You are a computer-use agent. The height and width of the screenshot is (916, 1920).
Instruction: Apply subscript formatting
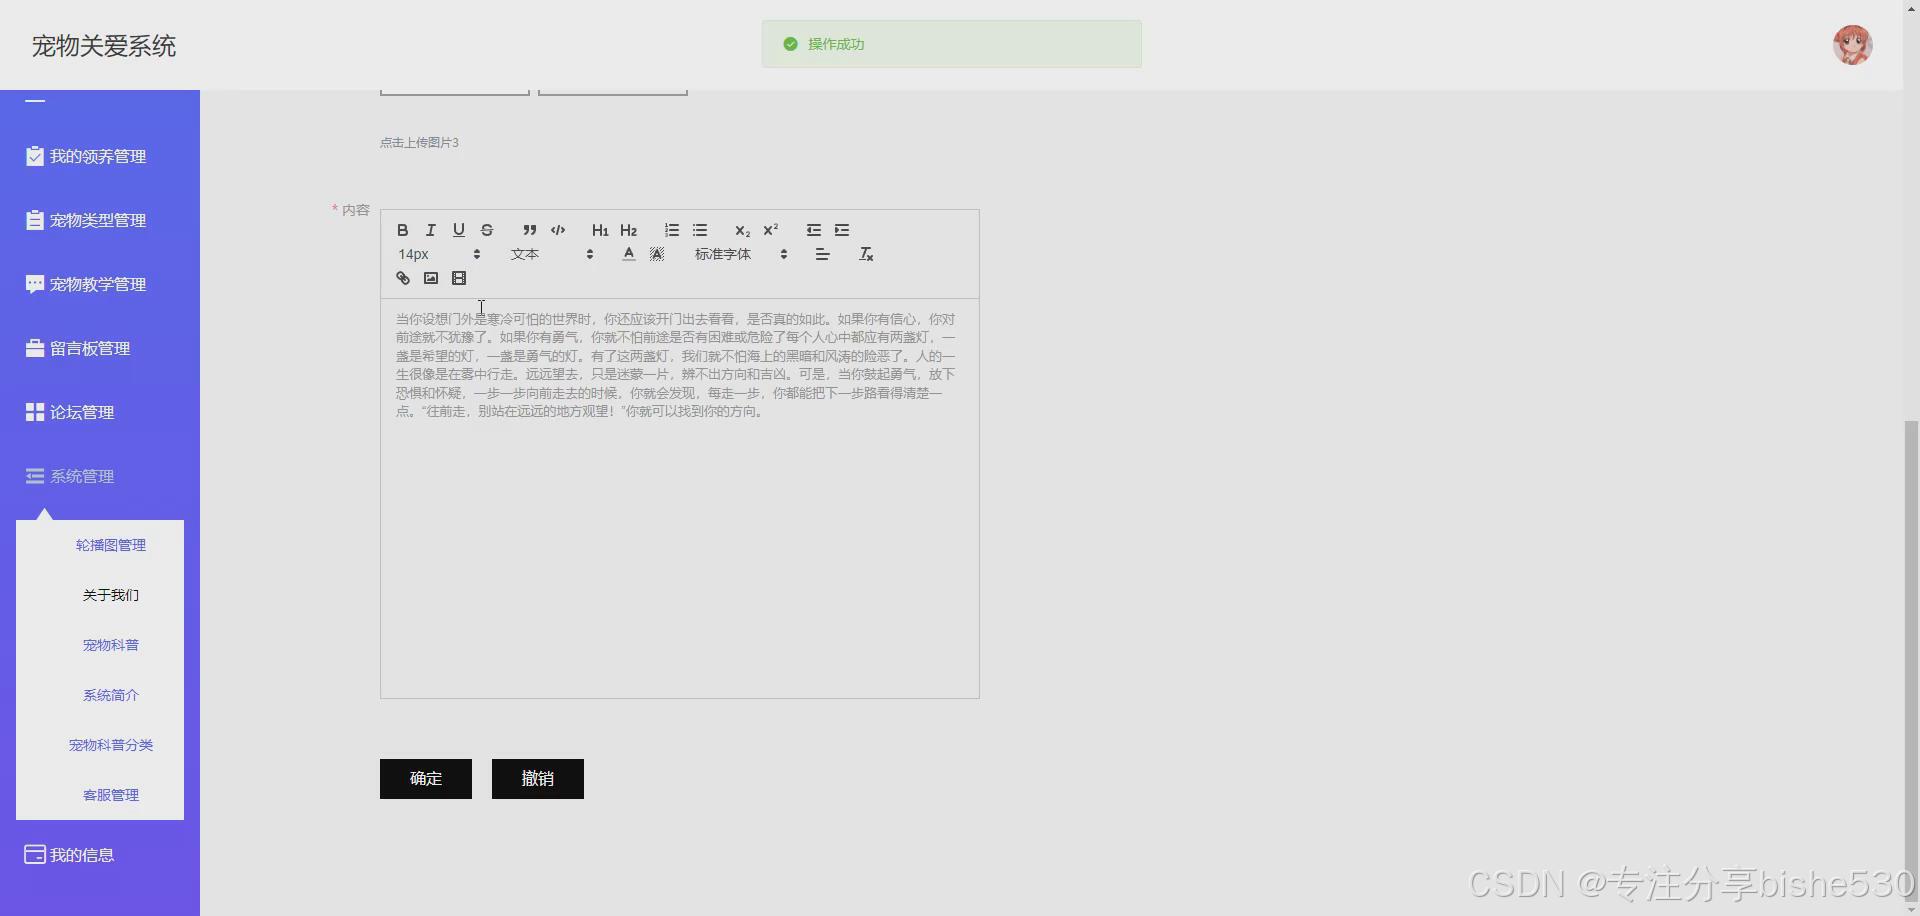(741, 230)
